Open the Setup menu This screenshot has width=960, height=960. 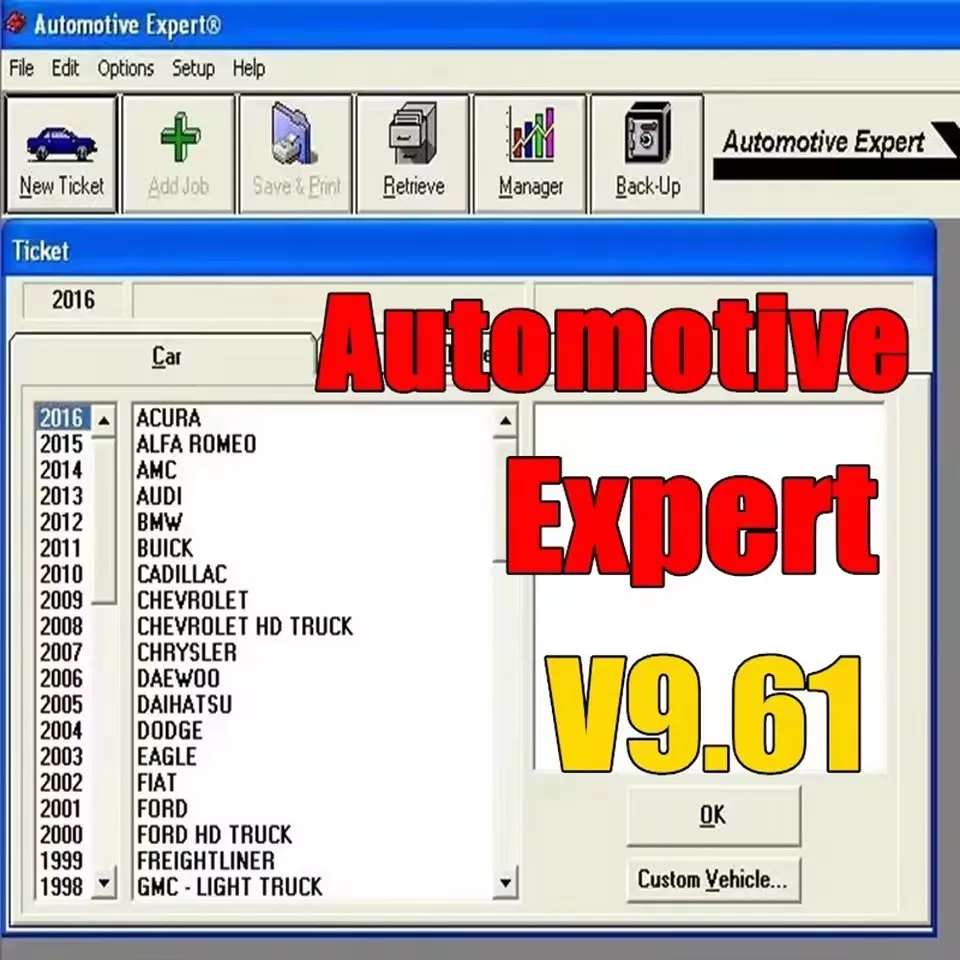193,68
